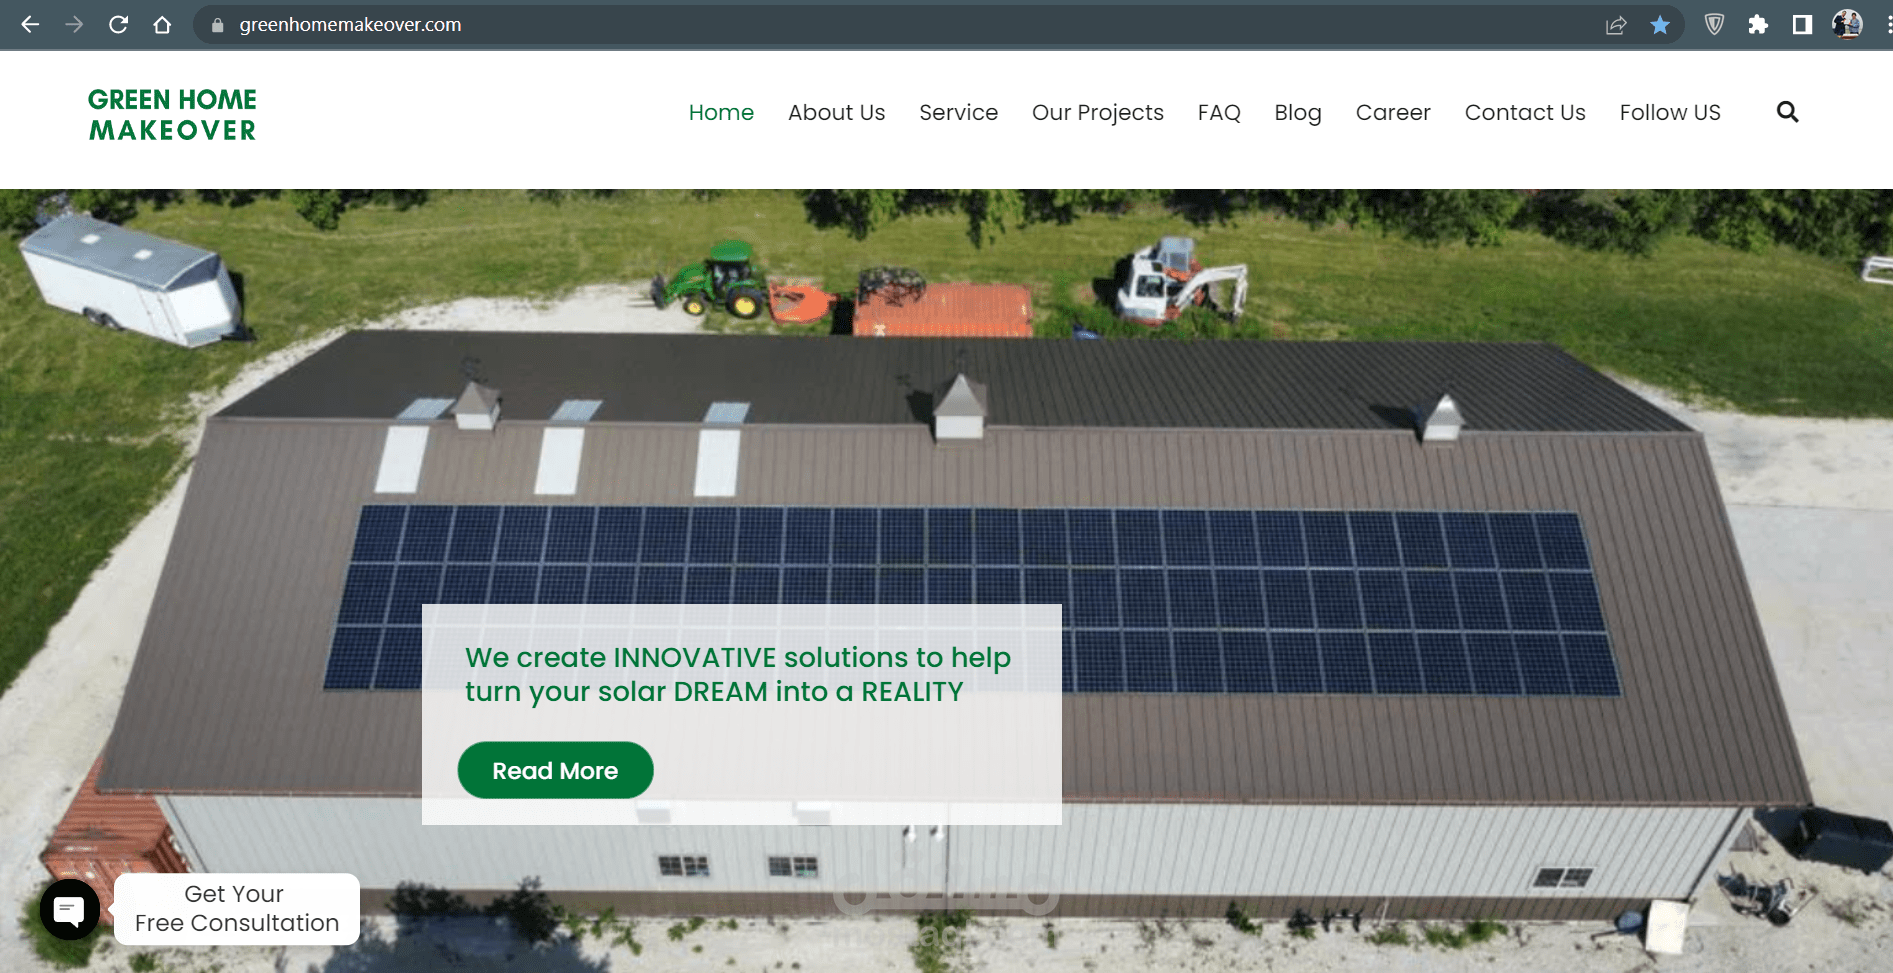Visit the Blog page
The width and height of the screenshot is (1893, 973).
[1298, 113]
